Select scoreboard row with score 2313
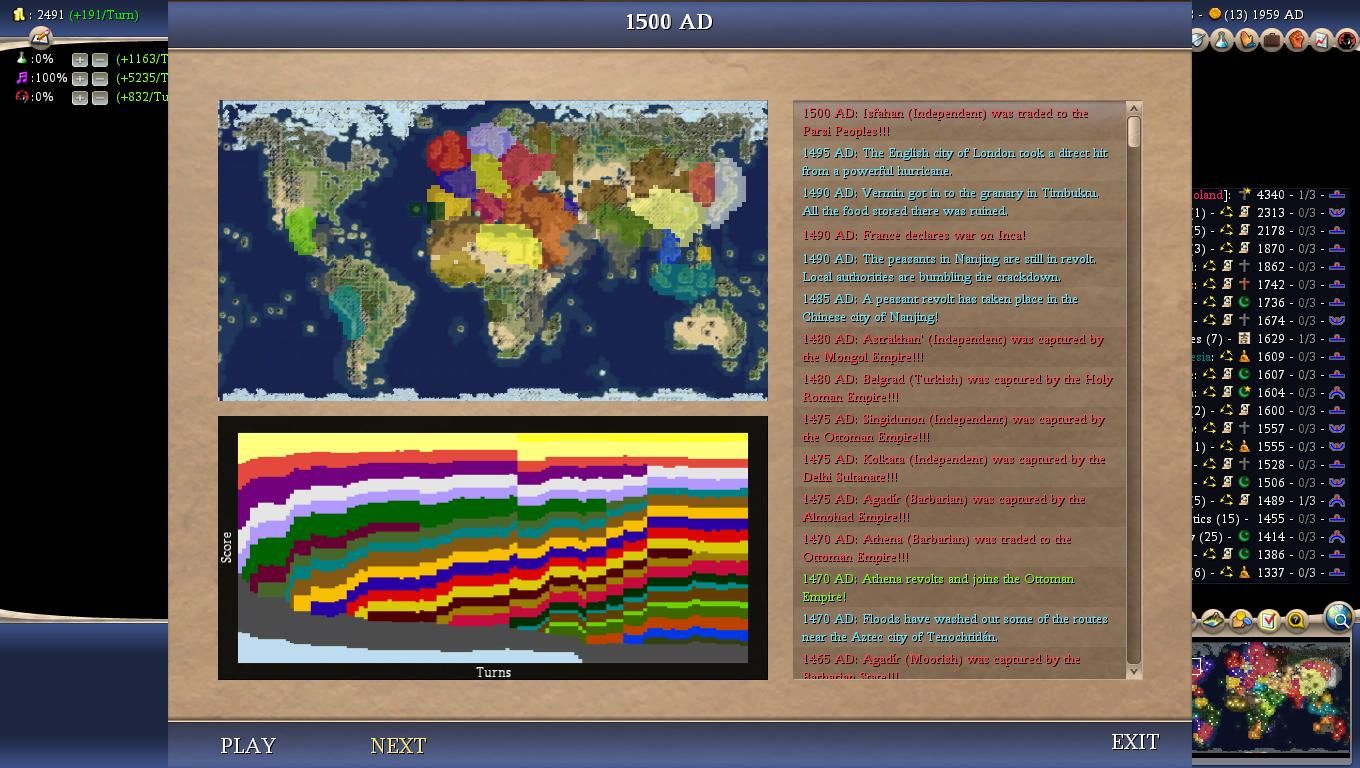Viewport: 1360px width, 768px height. pos(1270,213)
